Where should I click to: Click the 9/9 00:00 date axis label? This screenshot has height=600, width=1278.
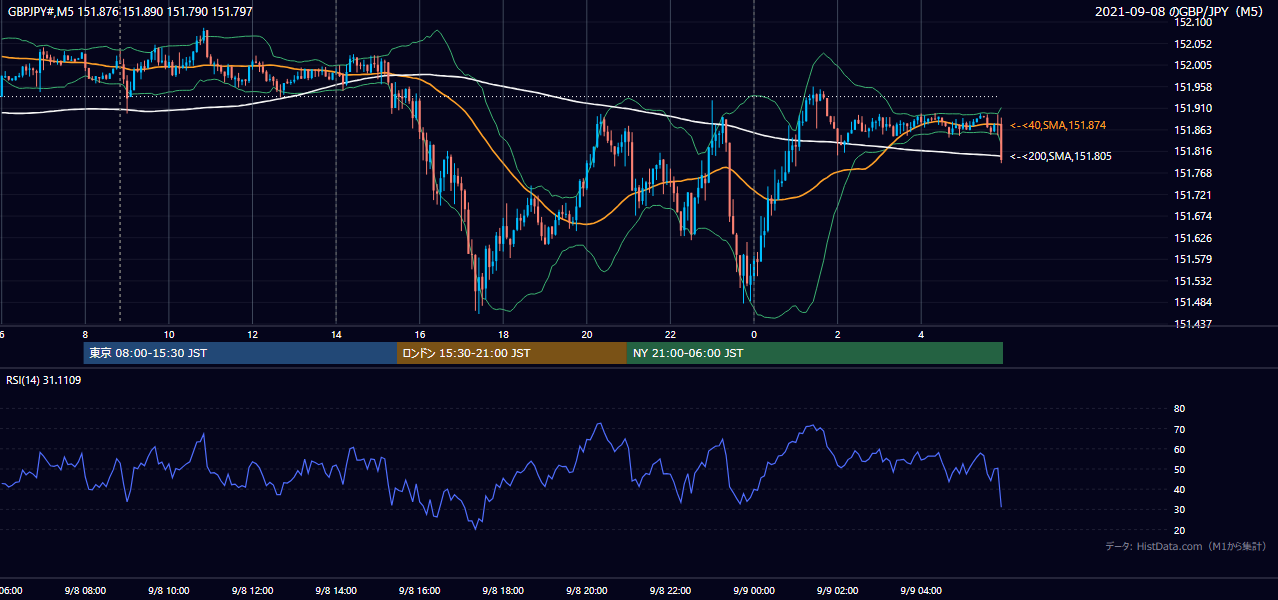pyautogui.click(x=754, y=590)
